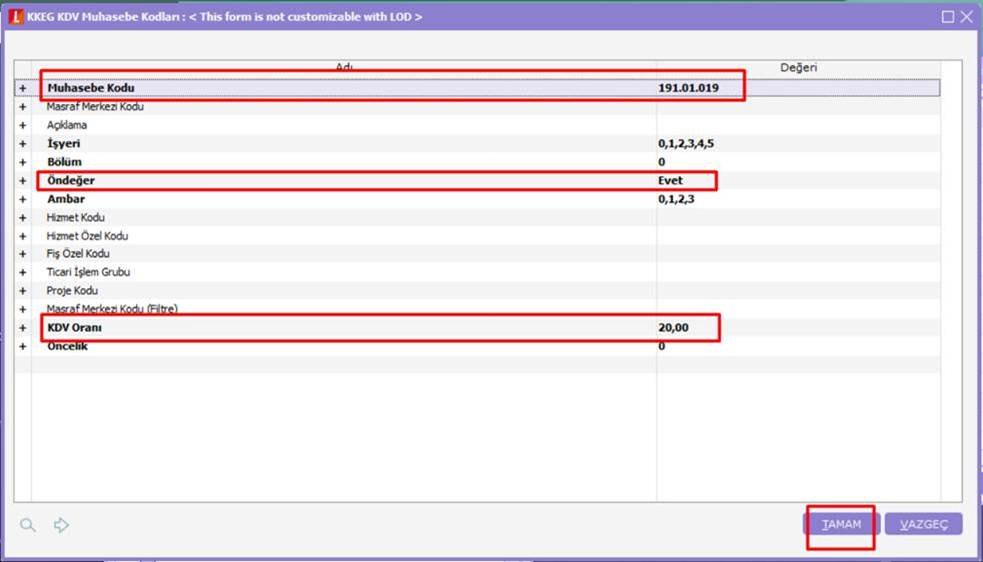Viewport: 983px width, 562px height.
Task: Click the green arrow icon at bottom left
Action: (x=61, y=524)
